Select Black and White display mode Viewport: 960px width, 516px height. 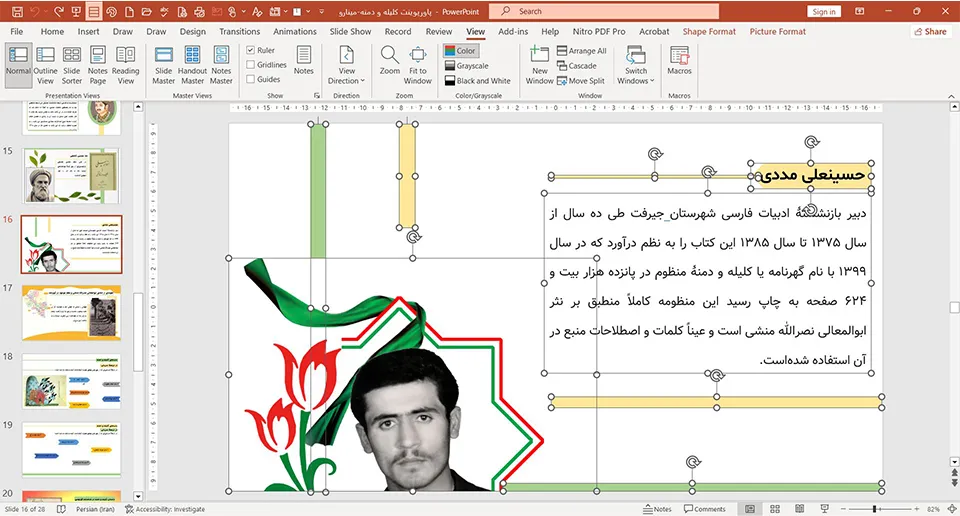click(478, 80)
